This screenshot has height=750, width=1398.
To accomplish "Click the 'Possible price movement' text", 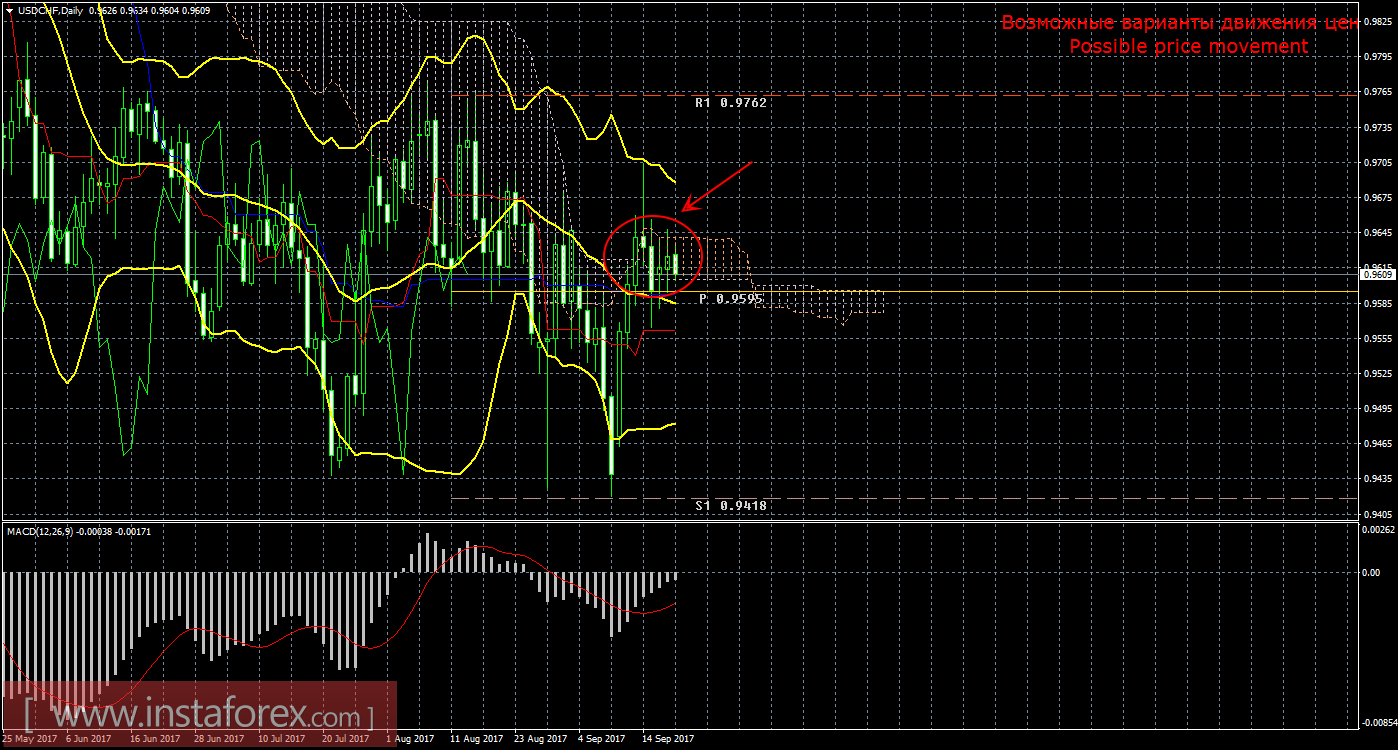I will tap(1188, 46).
